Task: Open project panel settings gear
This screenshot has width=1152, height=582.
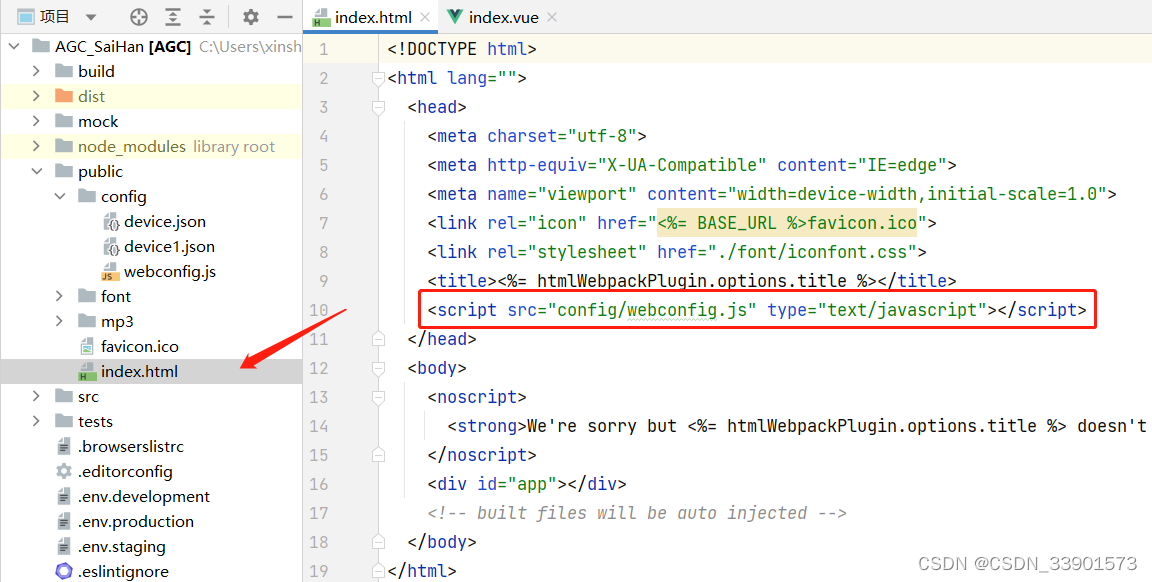Action: pos(251,17)
